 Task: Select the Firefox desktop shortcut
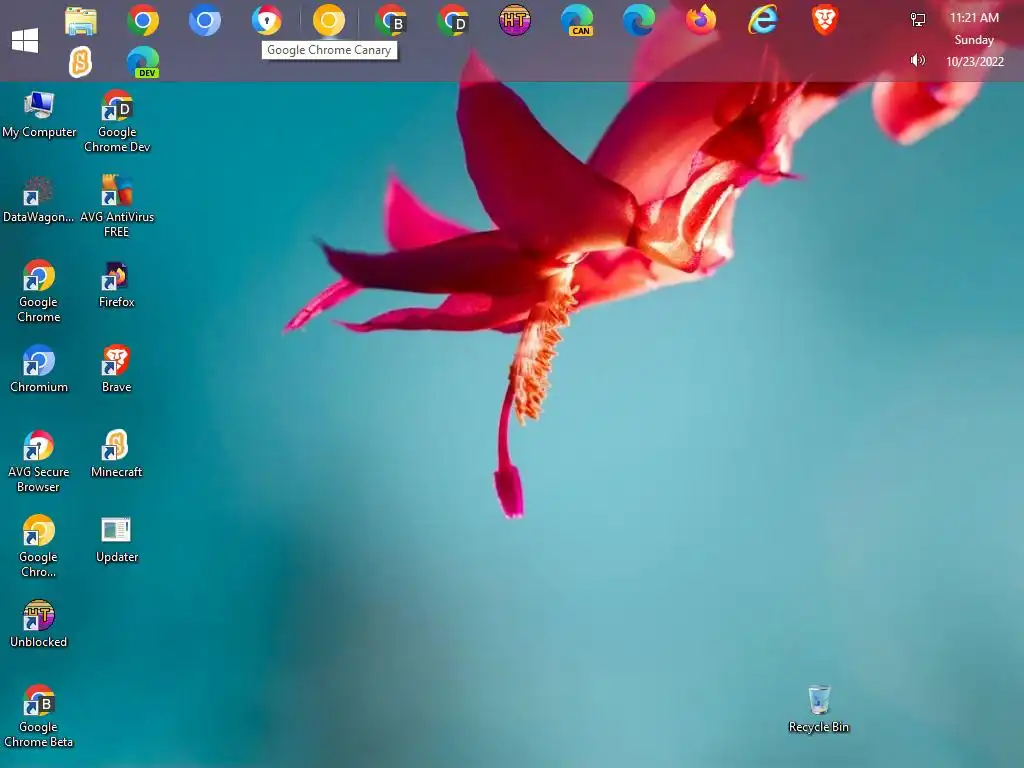117,285
